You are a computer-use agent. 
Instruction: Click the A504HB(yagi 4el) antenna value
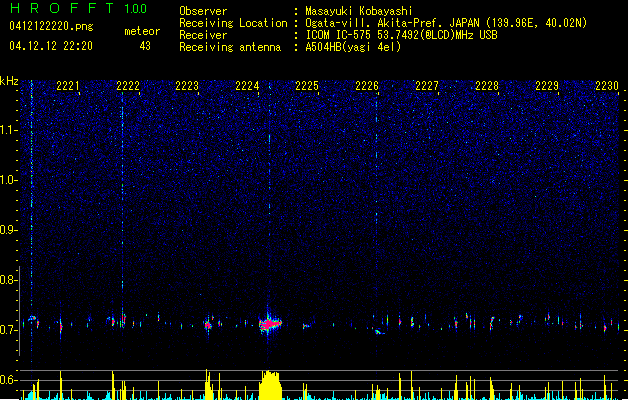click(353, 47)
